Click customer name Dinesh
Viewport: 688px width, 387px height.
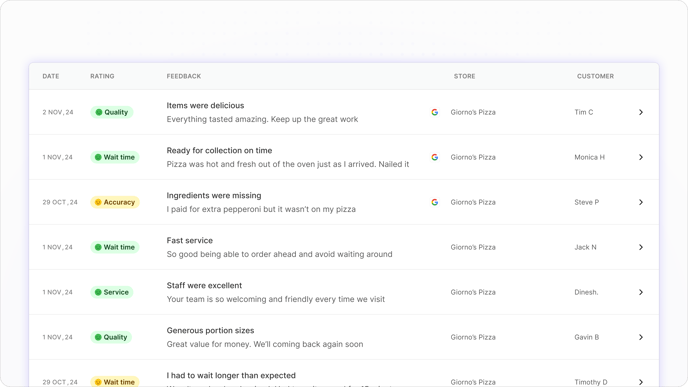tap(586, 292)
